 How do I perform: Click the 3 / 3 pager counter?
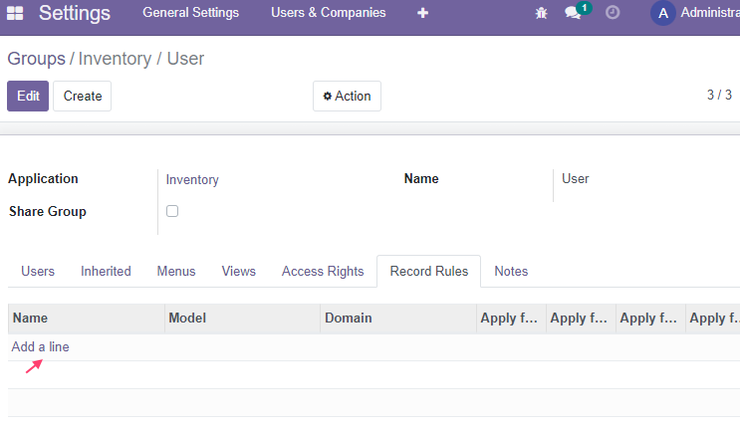coord(719,95)
